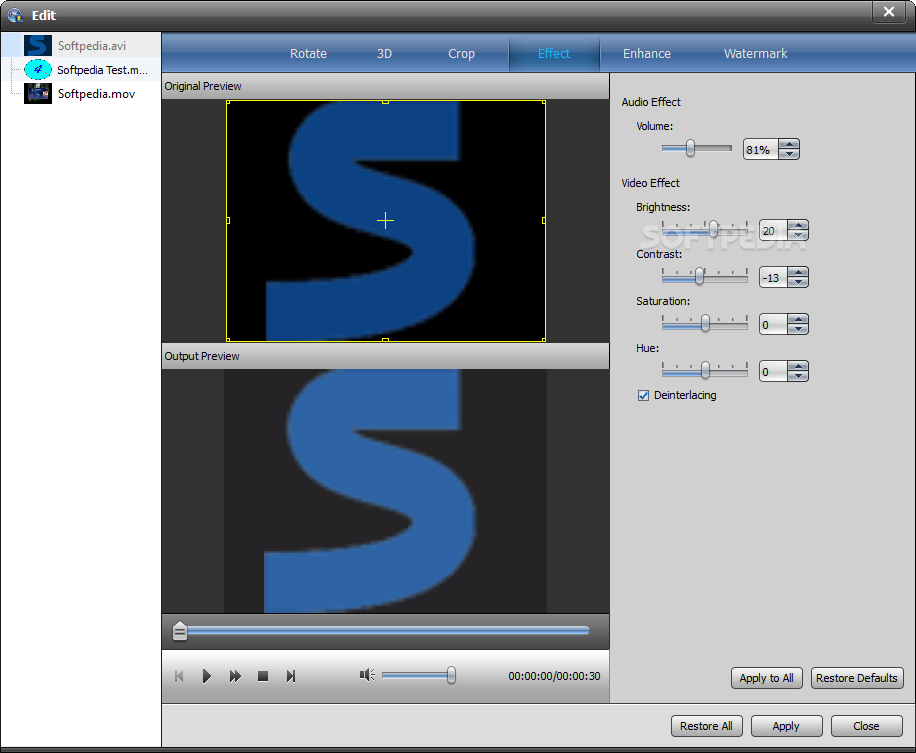This screenshot has height=753, width=916.
Task: Click the Brightness value field showing 20
Action: tap(773, 230)
